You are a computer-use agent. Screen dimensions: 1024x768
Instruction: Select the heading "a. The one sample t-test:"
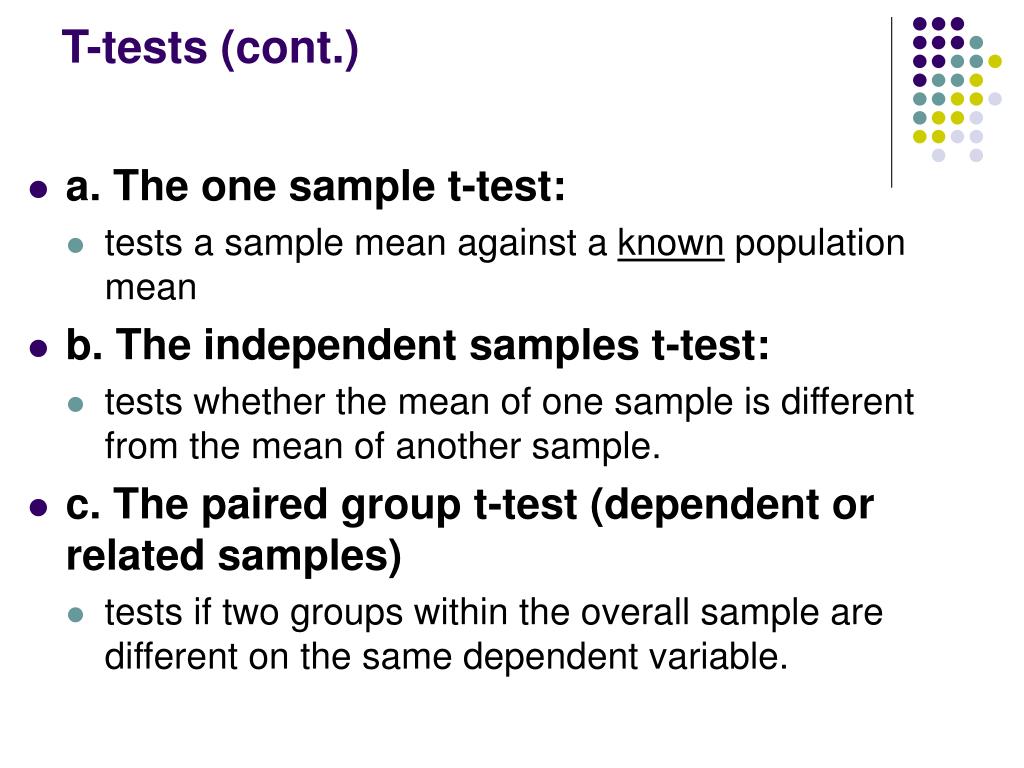pos(315,185)
